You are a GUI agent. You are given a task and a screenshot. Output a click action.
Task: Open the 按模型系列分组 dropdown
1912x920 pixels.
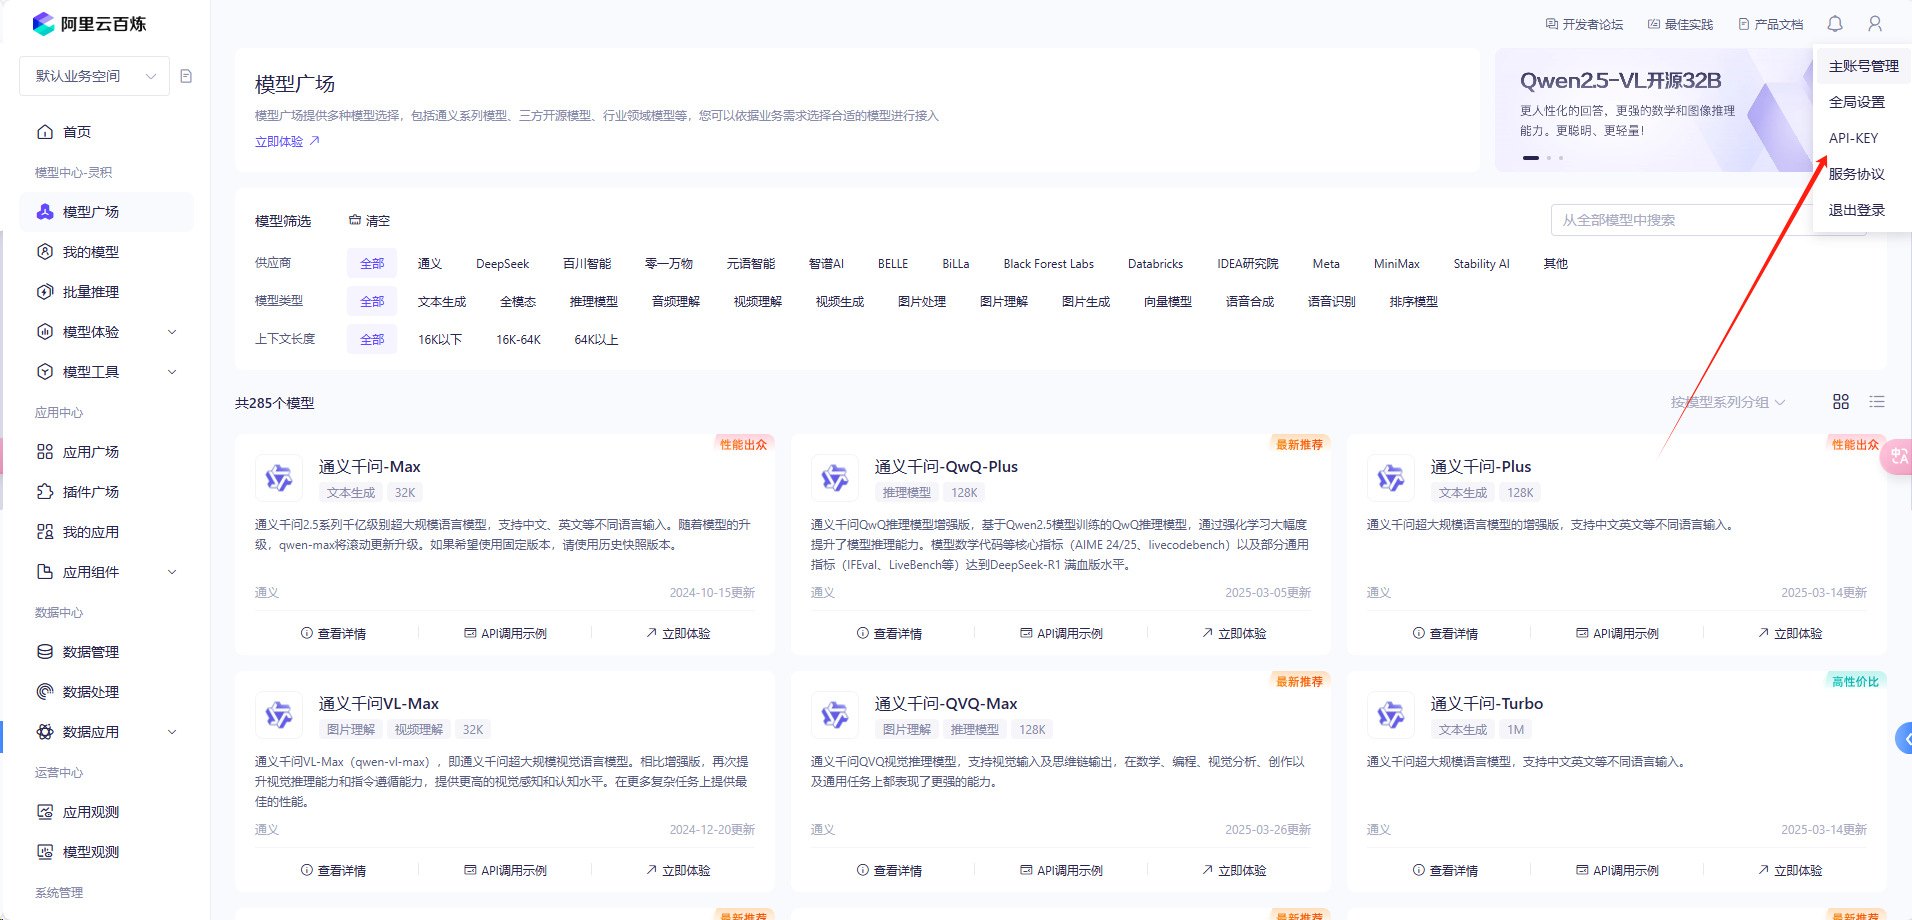(1727, 402)
